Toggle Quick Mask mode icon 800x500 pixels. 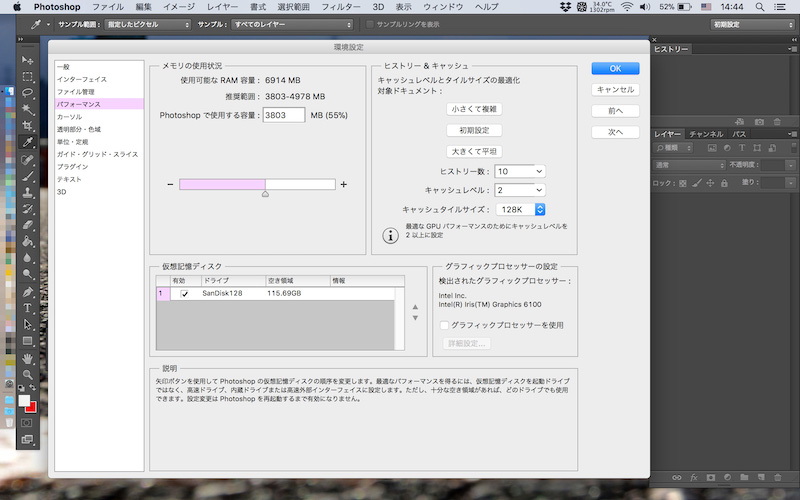(27, 423)
